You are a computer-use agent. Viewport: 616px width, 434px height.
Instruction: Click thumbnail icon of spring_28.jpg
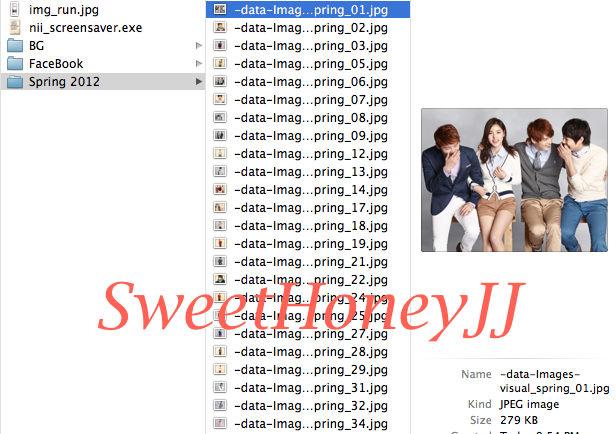pyautogui.click(x=220, y=351)
